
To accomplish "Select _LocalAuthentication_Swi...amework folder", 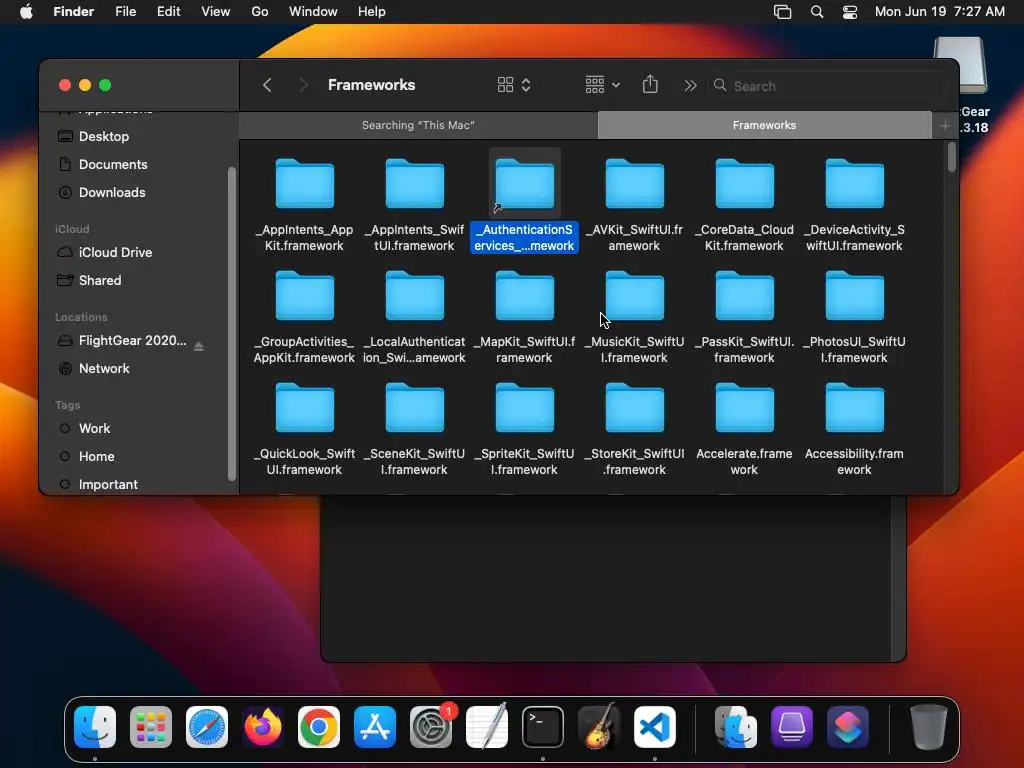I will click(x=415, y=317).
